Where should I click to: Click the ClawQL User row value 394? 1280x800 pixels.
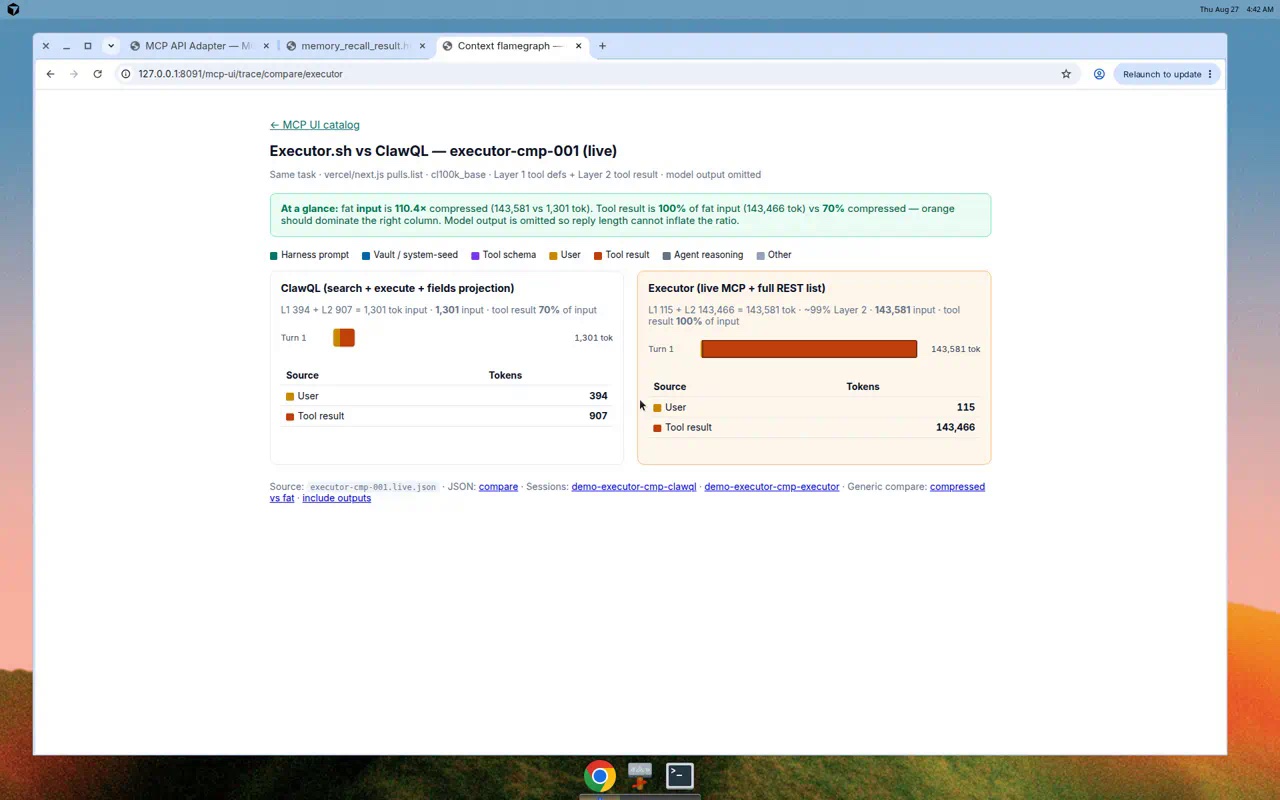(598, 396)
